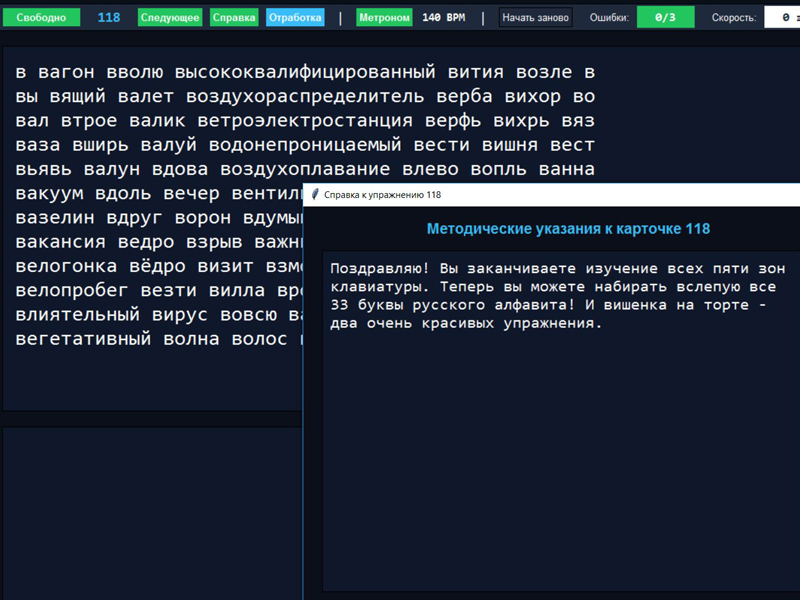
Task: Click the word "вдова"
Action: pyautogui.click(x=180, y=169)
